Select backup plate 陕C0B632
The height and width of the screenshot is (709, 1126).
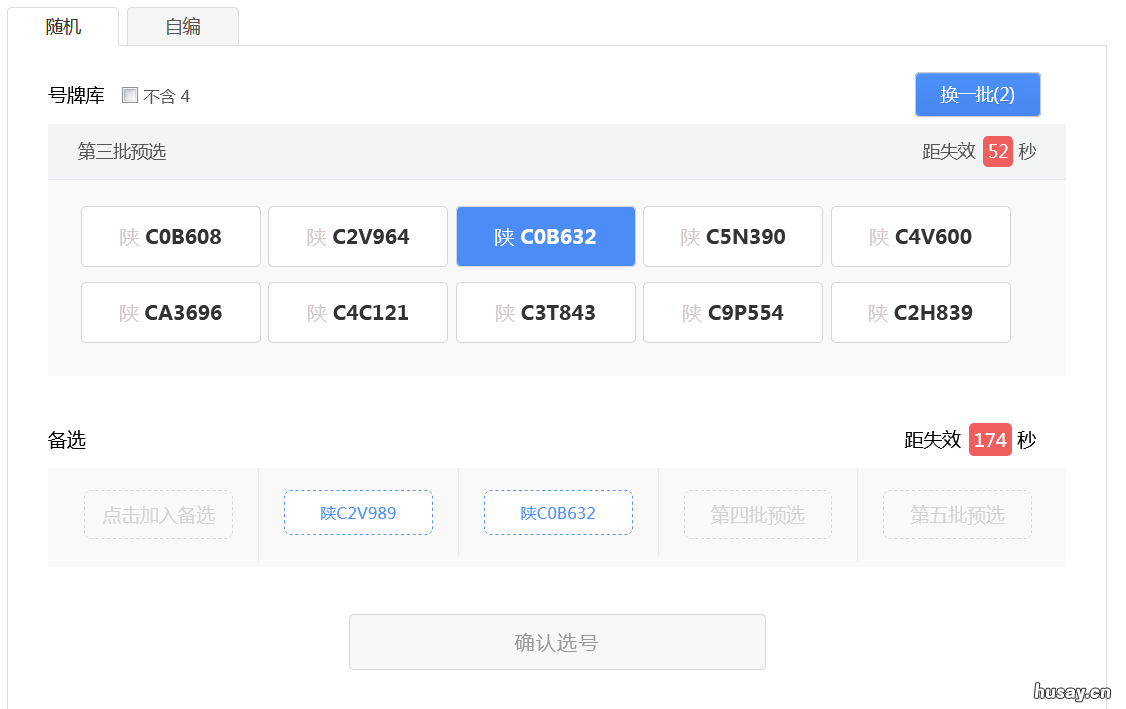(x=558, y=512)
